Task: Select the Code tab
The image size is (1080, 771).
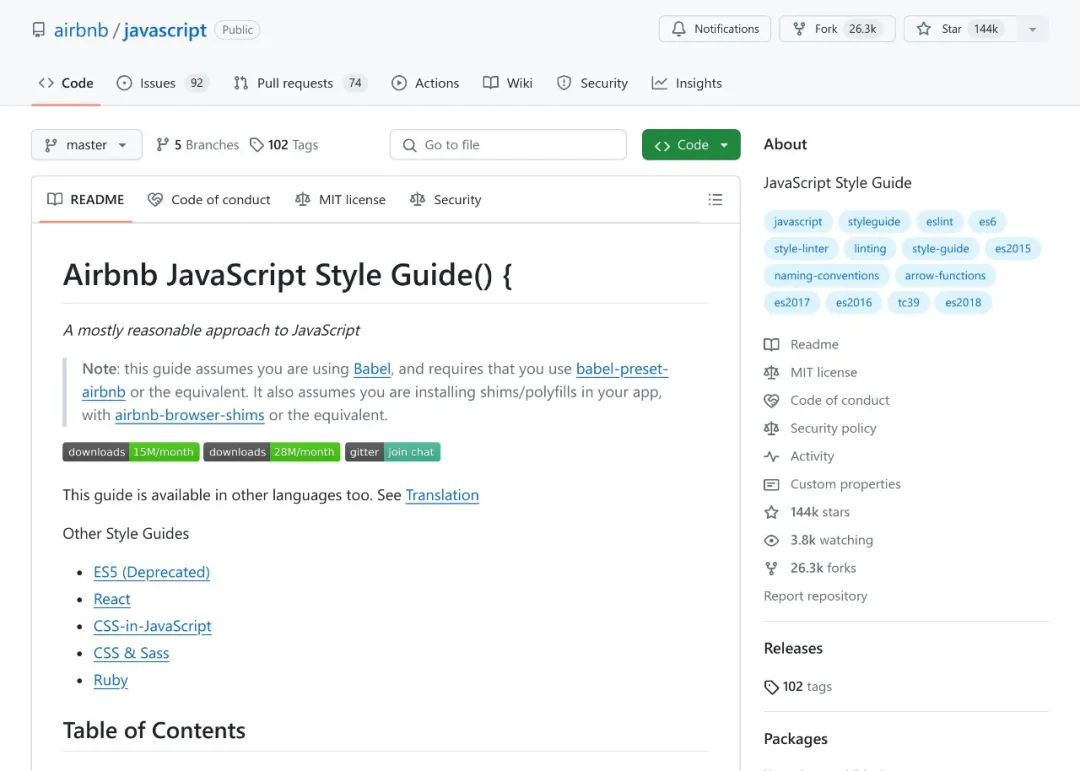Action: (66, 83)
